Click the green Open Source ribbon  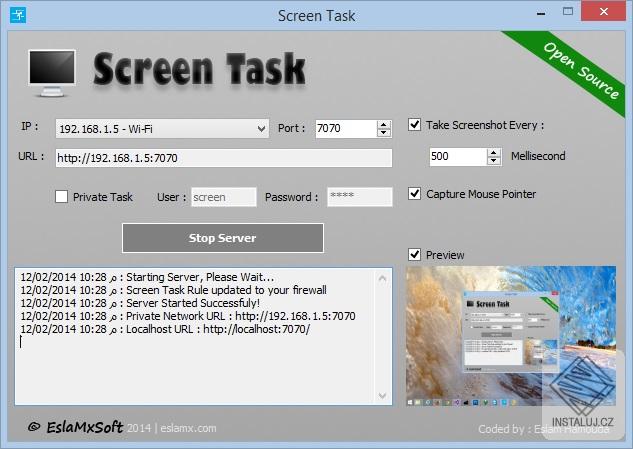[x=573, y=69]
